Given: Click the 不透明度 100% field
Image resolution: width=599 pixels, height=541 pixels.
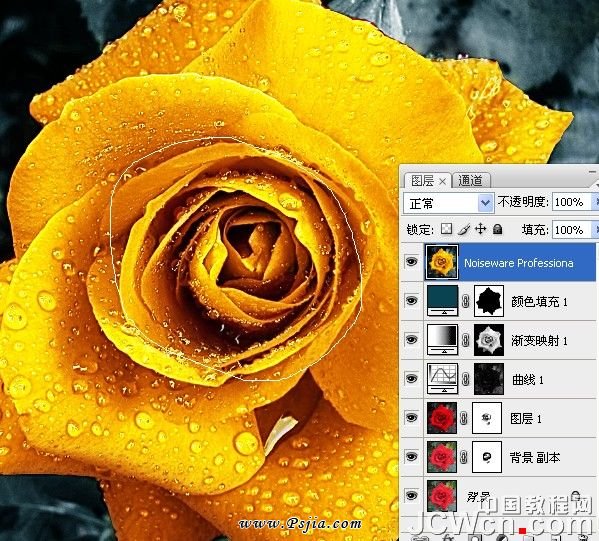Looking at the screenshot, I should coord(571,202).
